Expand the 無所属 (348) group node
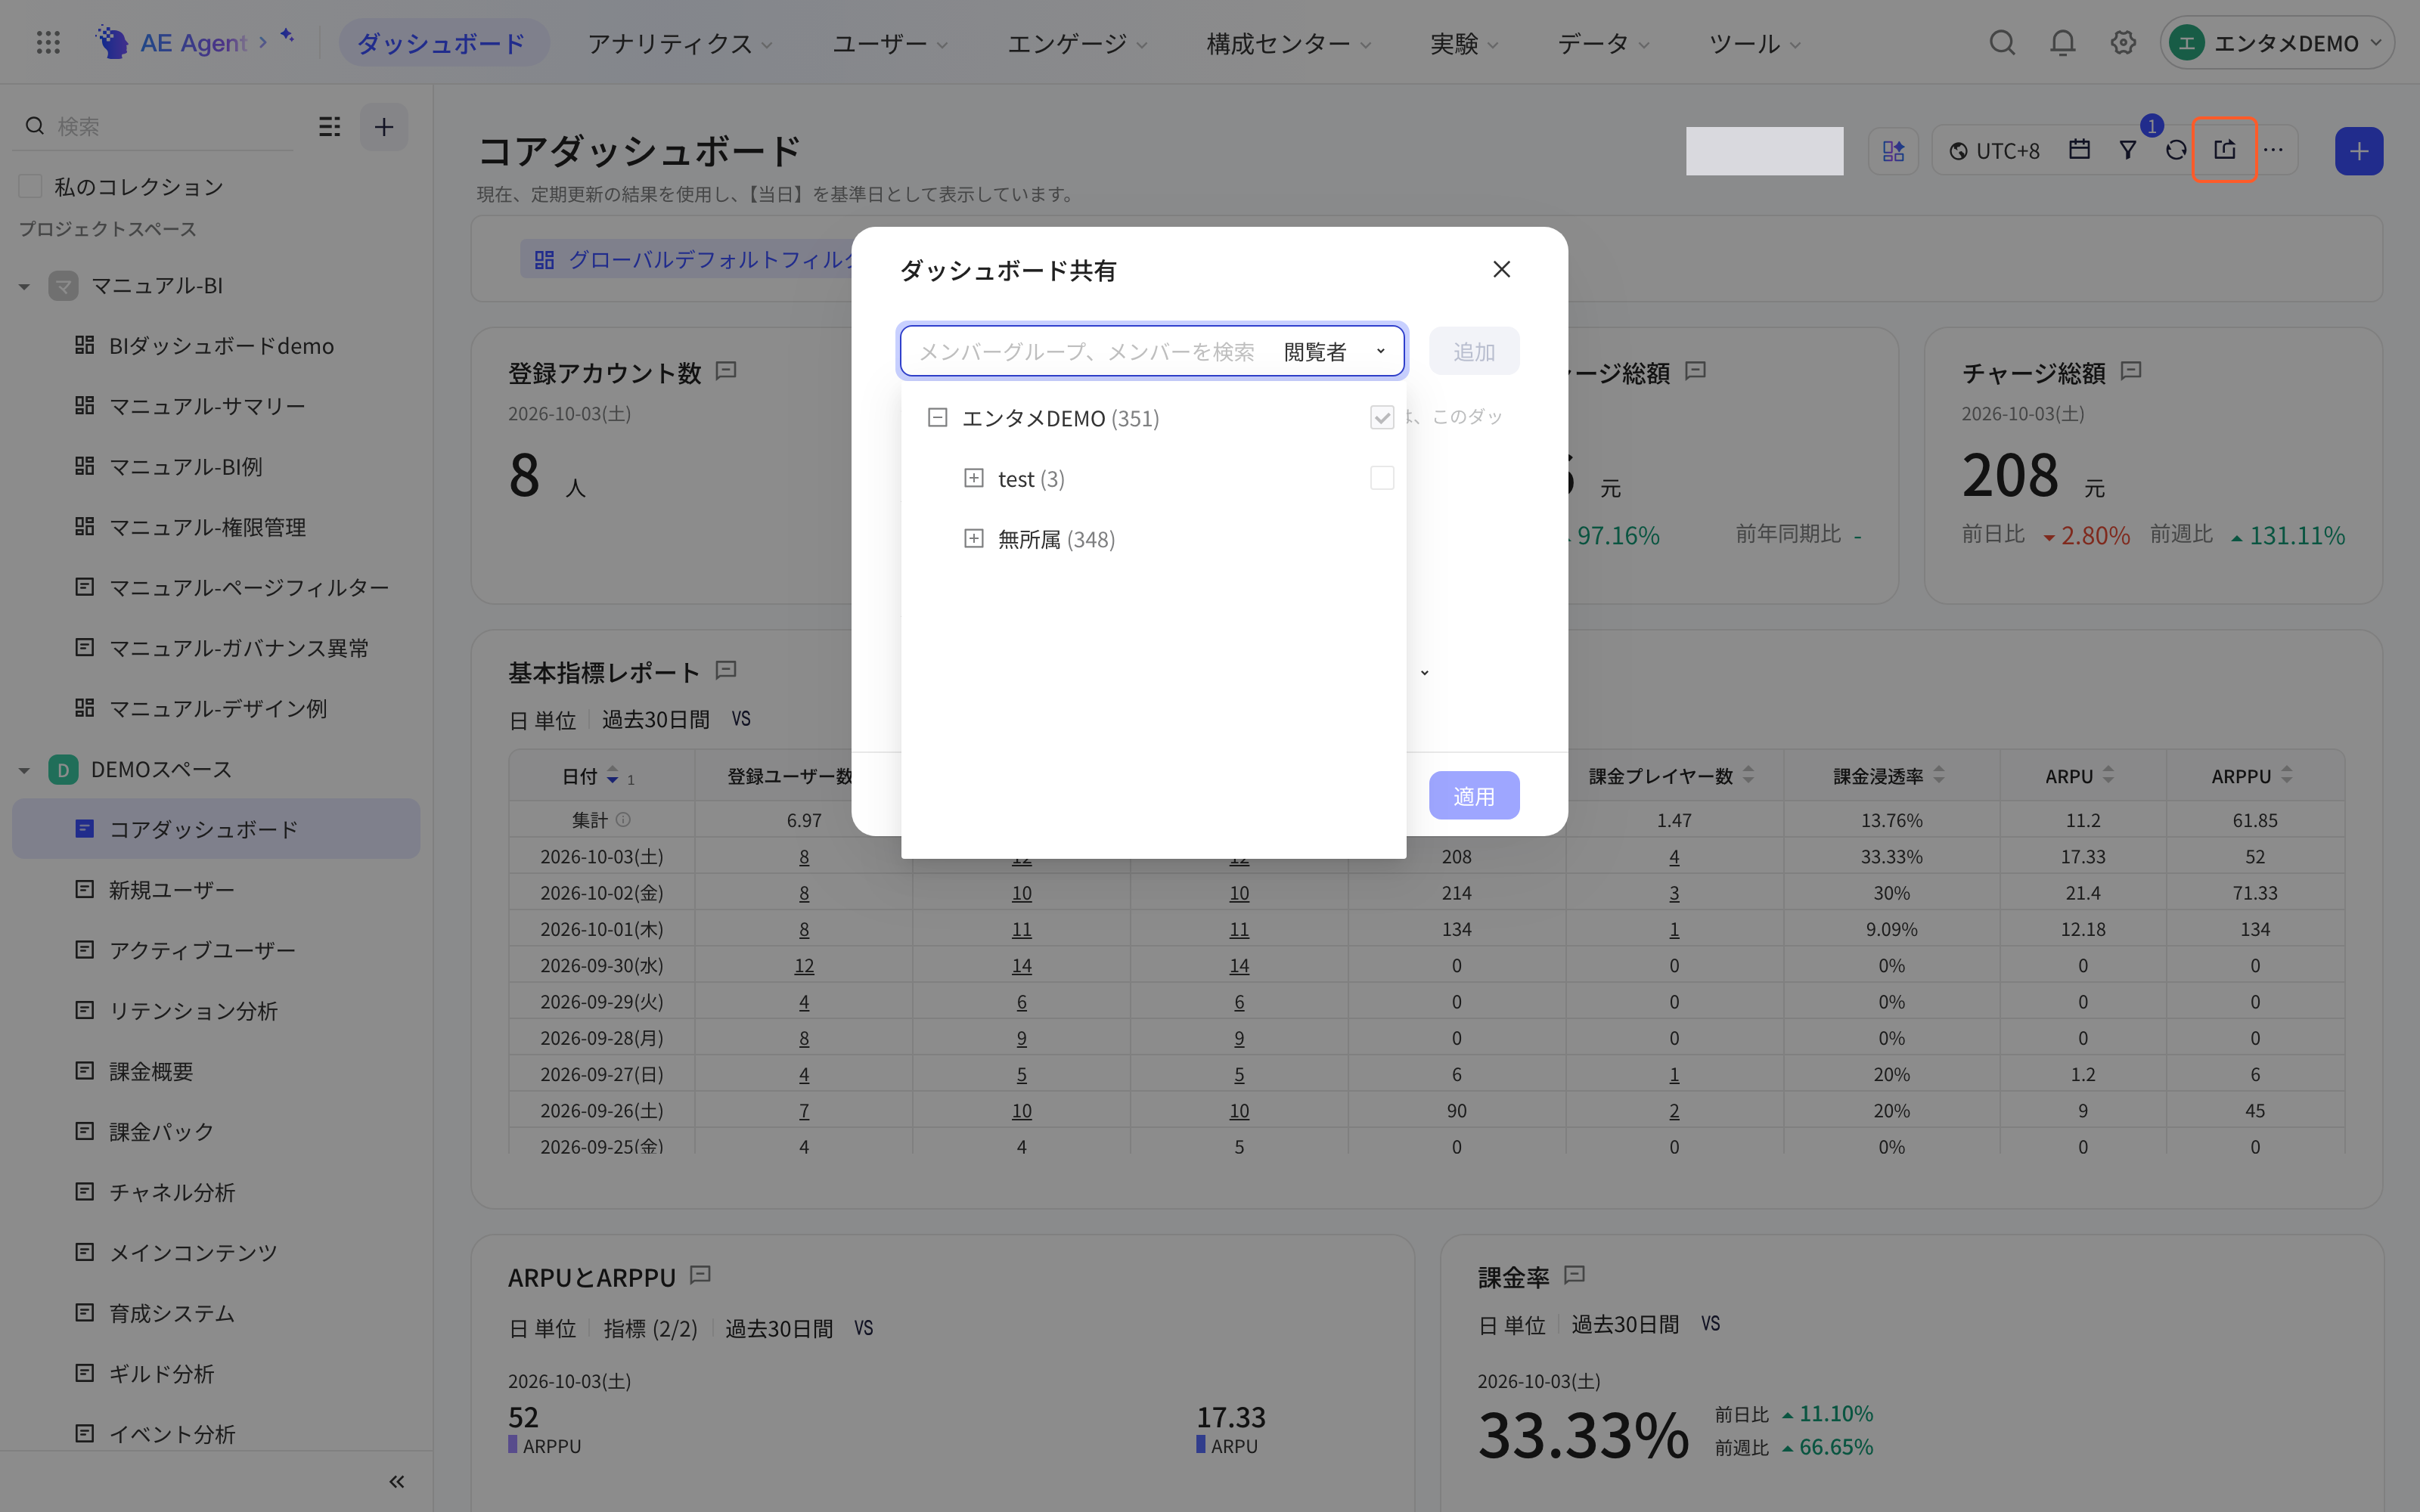This screenshot has width=2420, height=1512. tap(973, 538)
